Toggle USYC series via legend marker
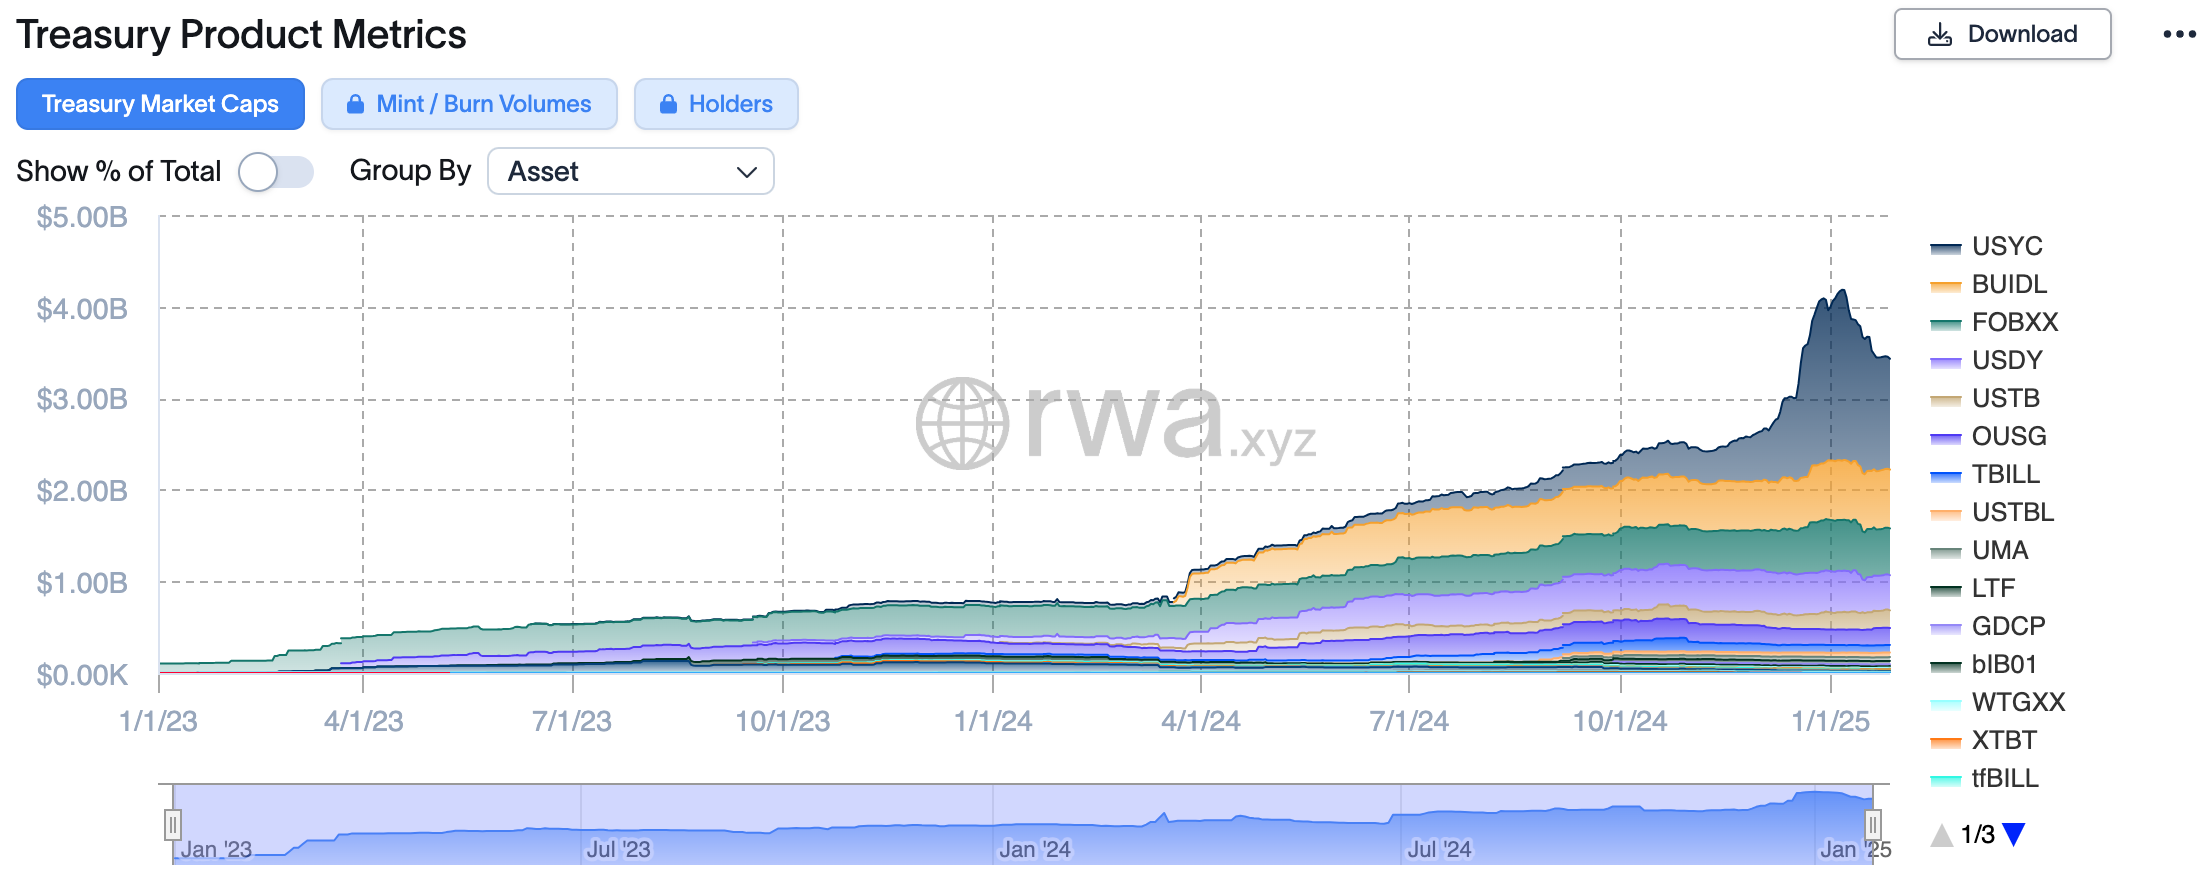2212x874 pixels. click(1945, 247)
